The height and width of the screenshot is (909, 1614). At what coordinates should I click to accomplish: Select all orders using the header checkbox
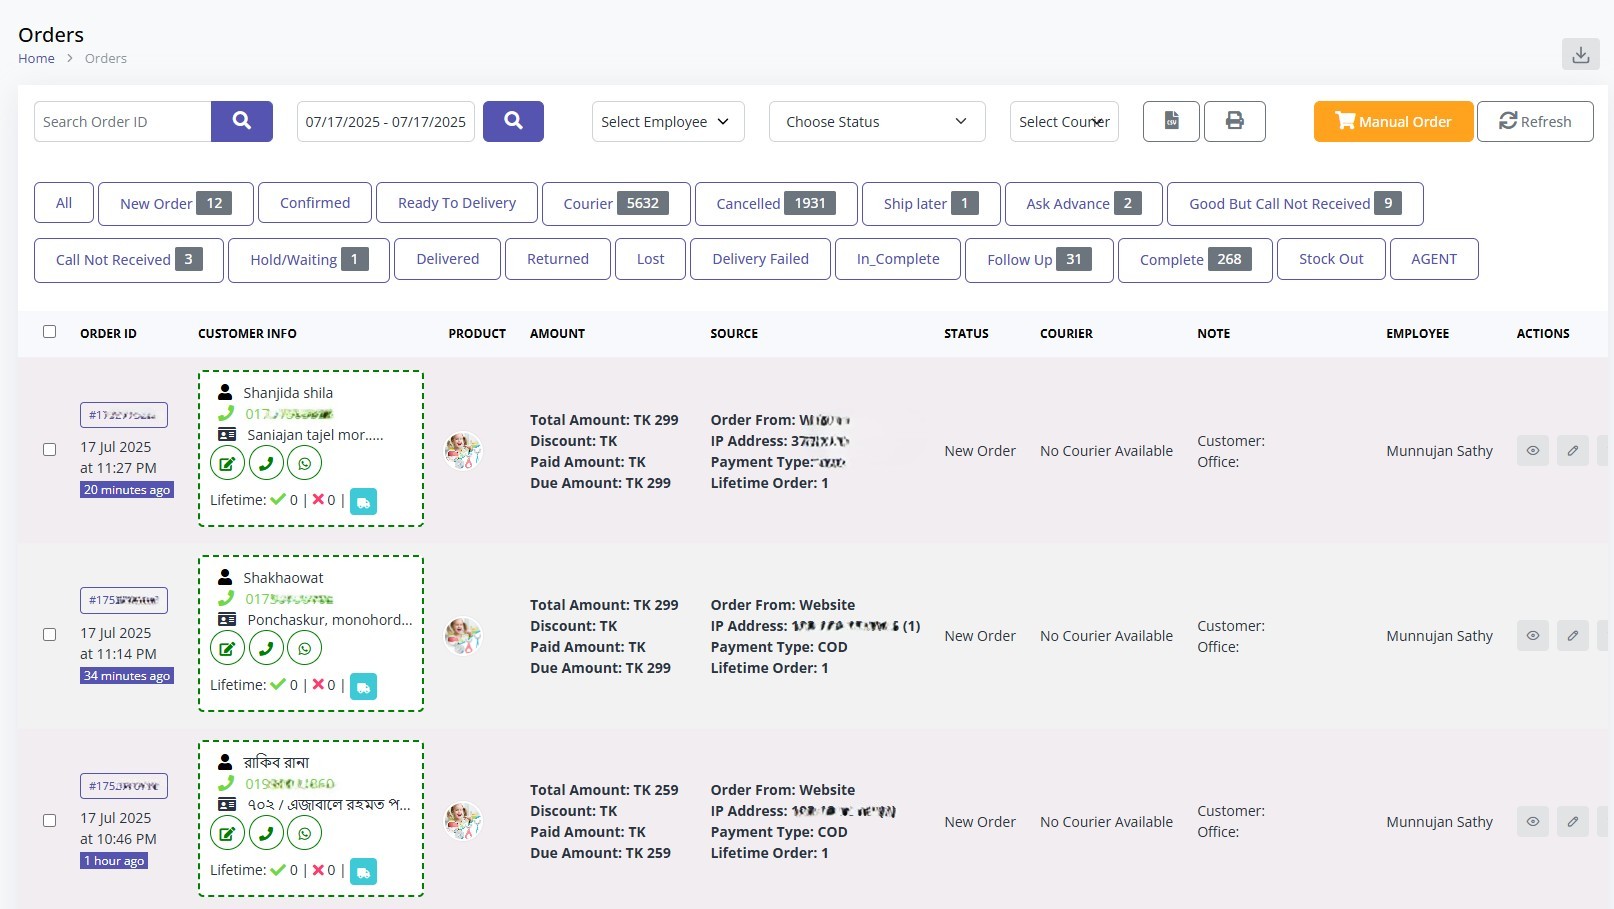click(49, 331)
